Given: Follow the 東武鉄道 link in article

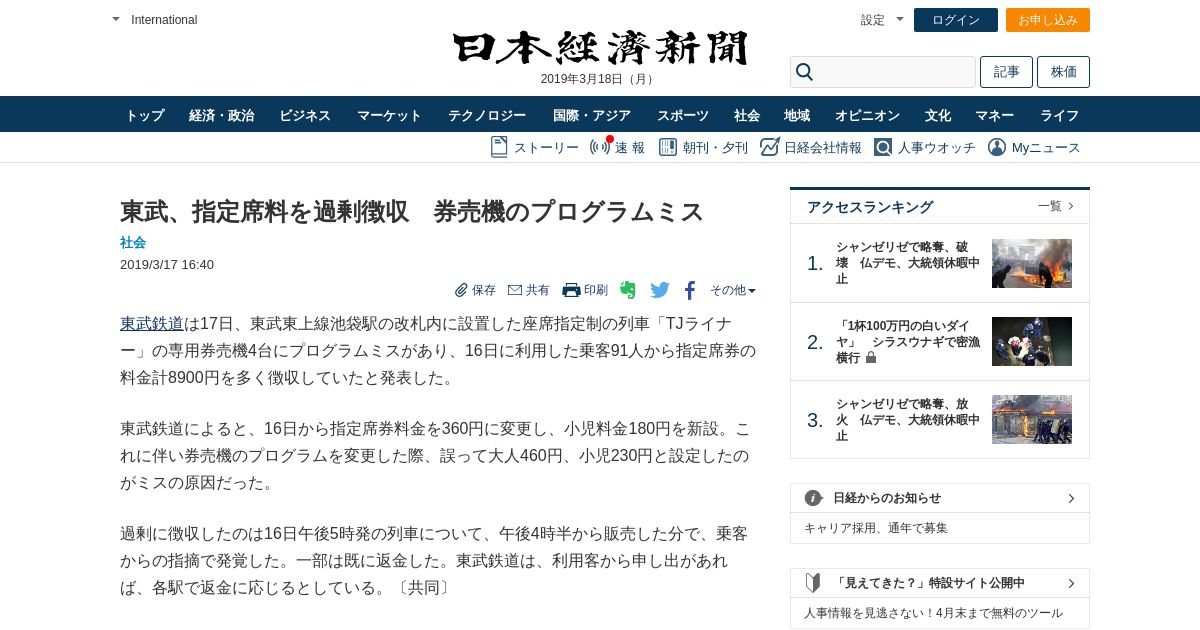Looking at the screenshot, I should point(152,323).
